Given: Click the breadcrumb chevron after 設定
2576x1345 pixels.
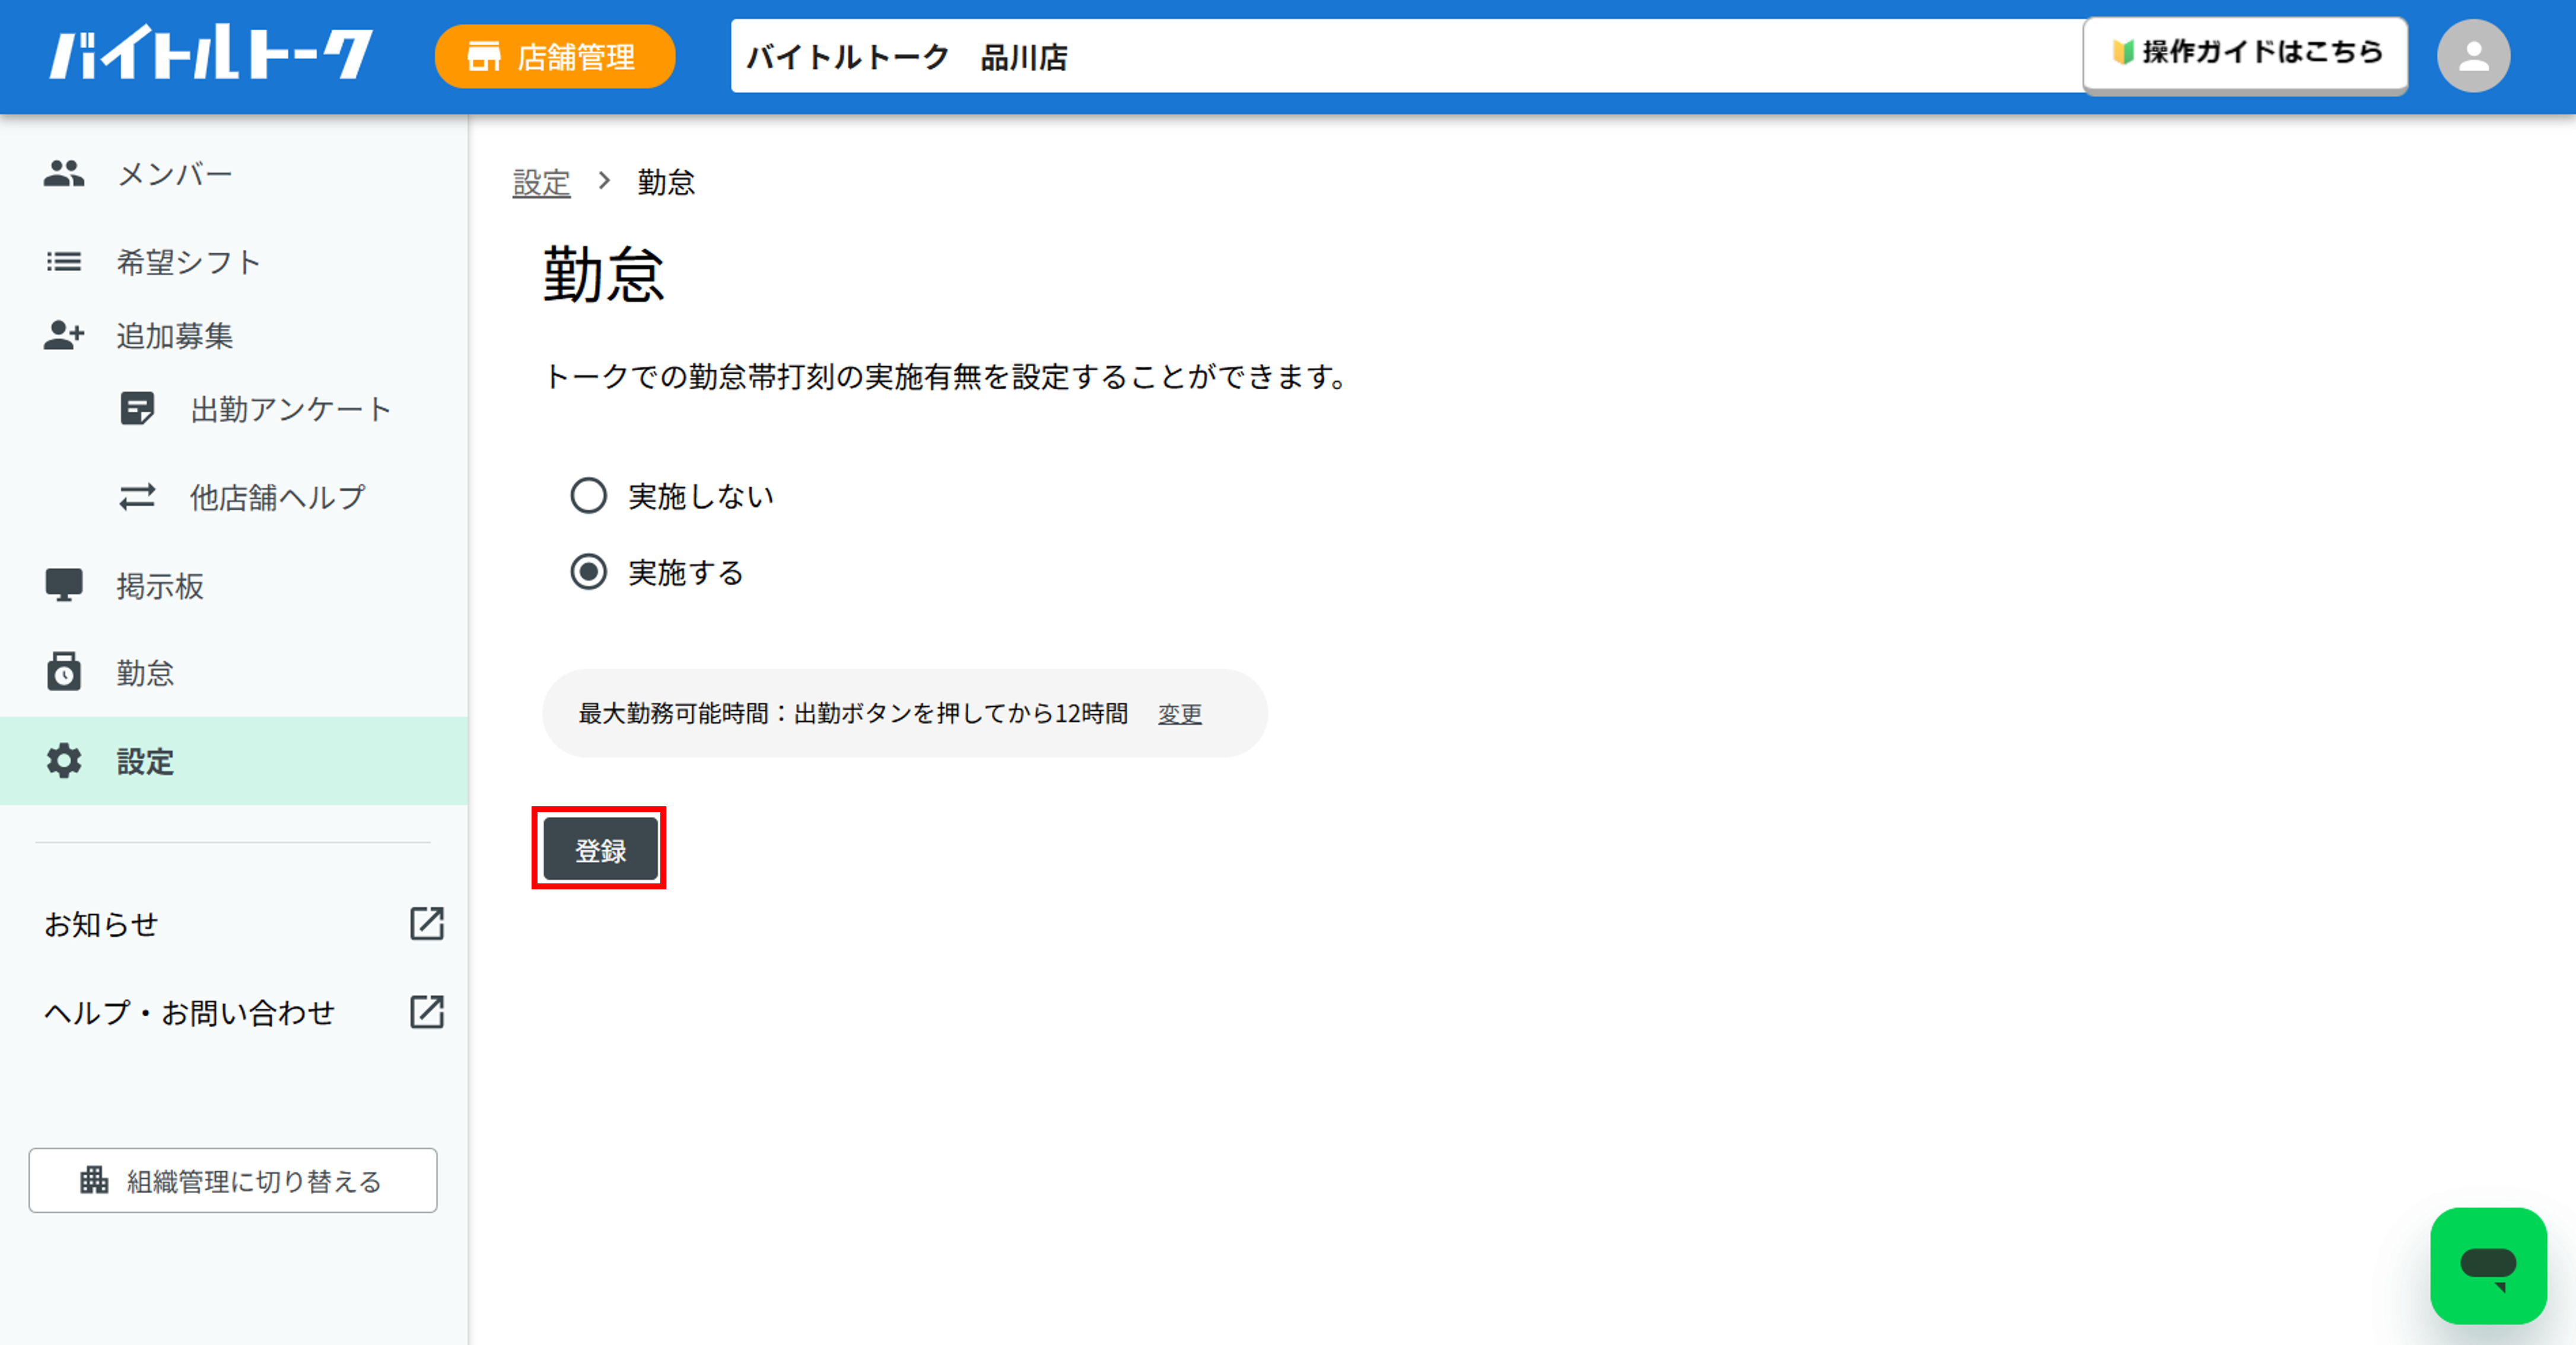Looking at the screenshot, I should (x=604, y=181).
